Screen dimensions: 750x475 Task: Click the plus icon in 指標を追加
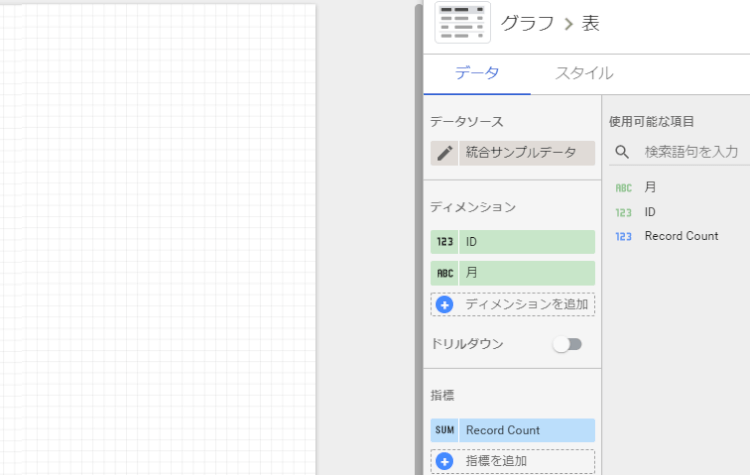click(444, 461)
